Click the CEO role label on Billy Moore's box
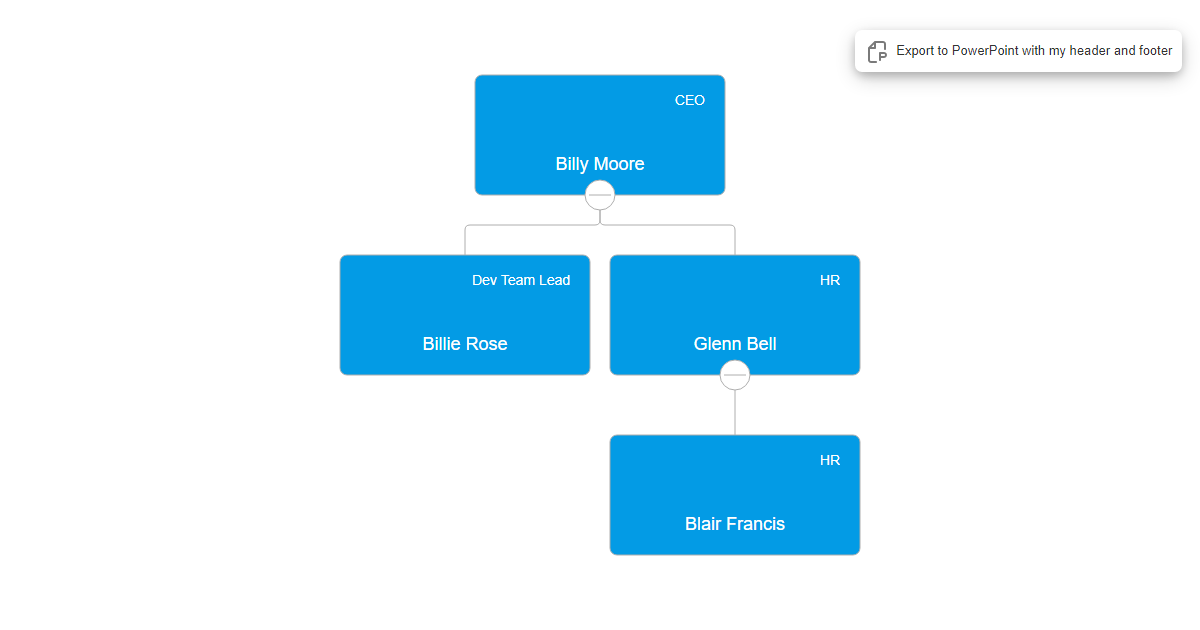1200x630 pixels. tap(690, 100)
